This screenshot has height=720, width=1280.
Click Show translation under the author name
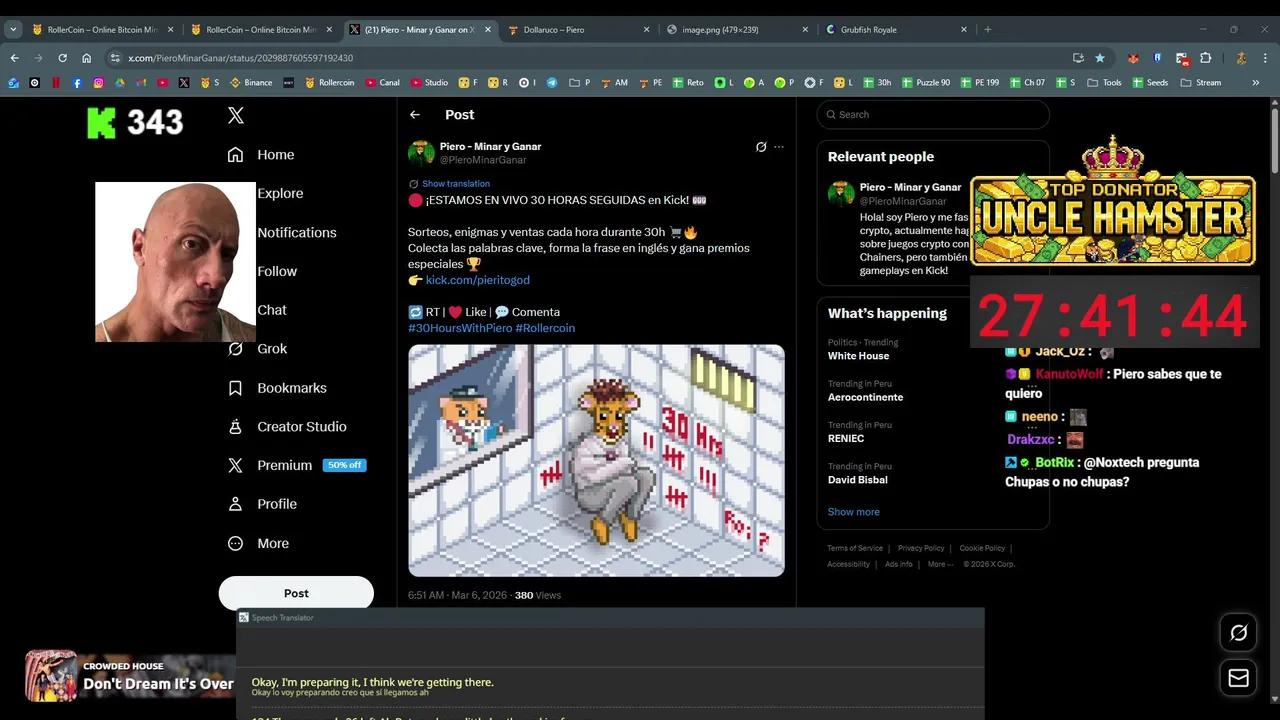pyautogui.click(x=456, y=184)
